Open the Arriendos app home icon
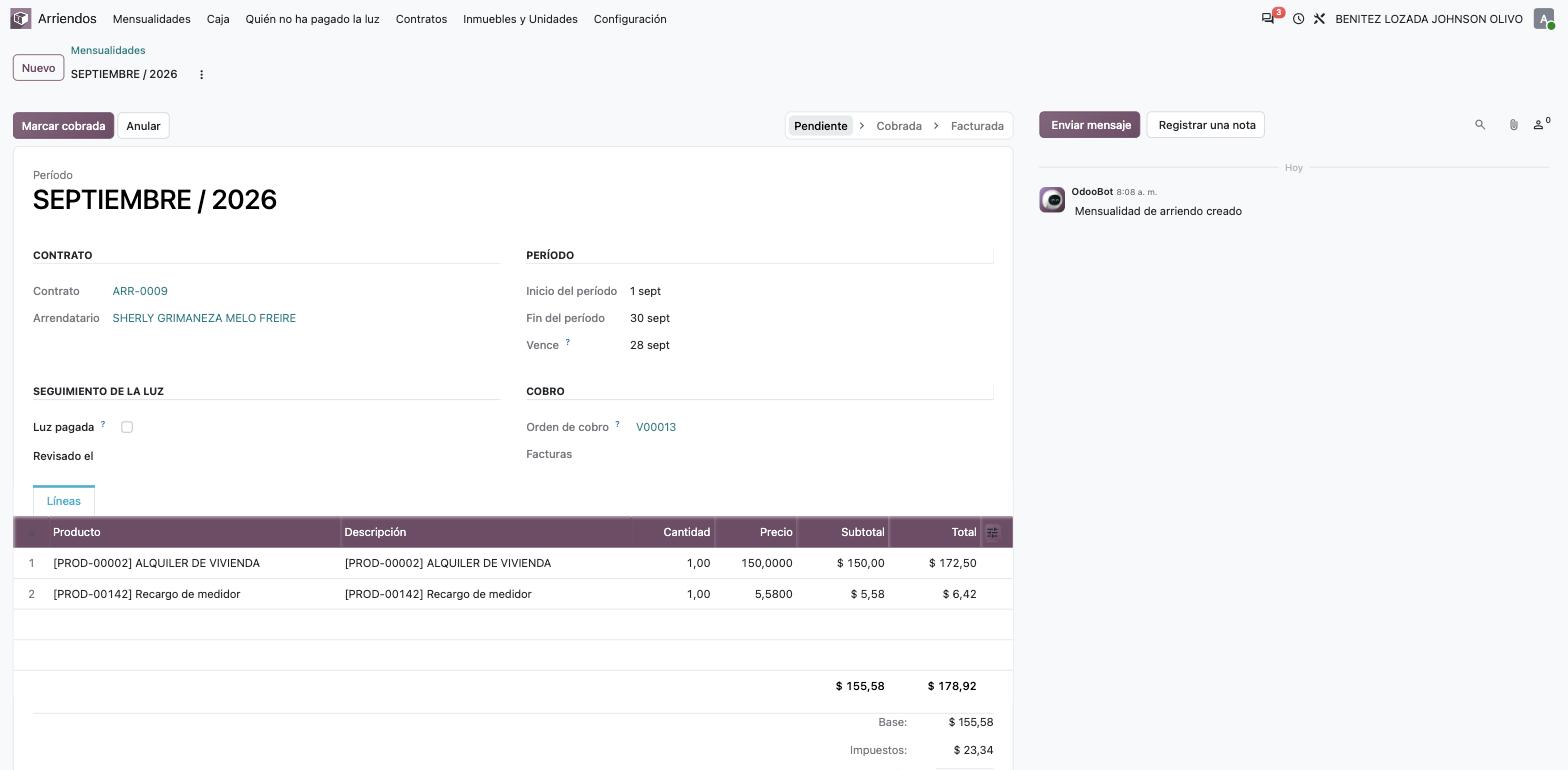This screenshot has width=1568, height=770. pyautogui.click(x=21, y=19)
